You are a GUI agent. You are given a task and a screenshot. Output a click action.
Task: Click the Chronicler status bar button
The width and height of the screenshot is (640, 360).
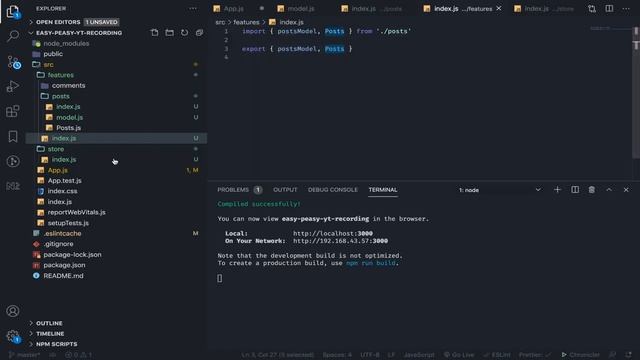click(x=580, y=355)
